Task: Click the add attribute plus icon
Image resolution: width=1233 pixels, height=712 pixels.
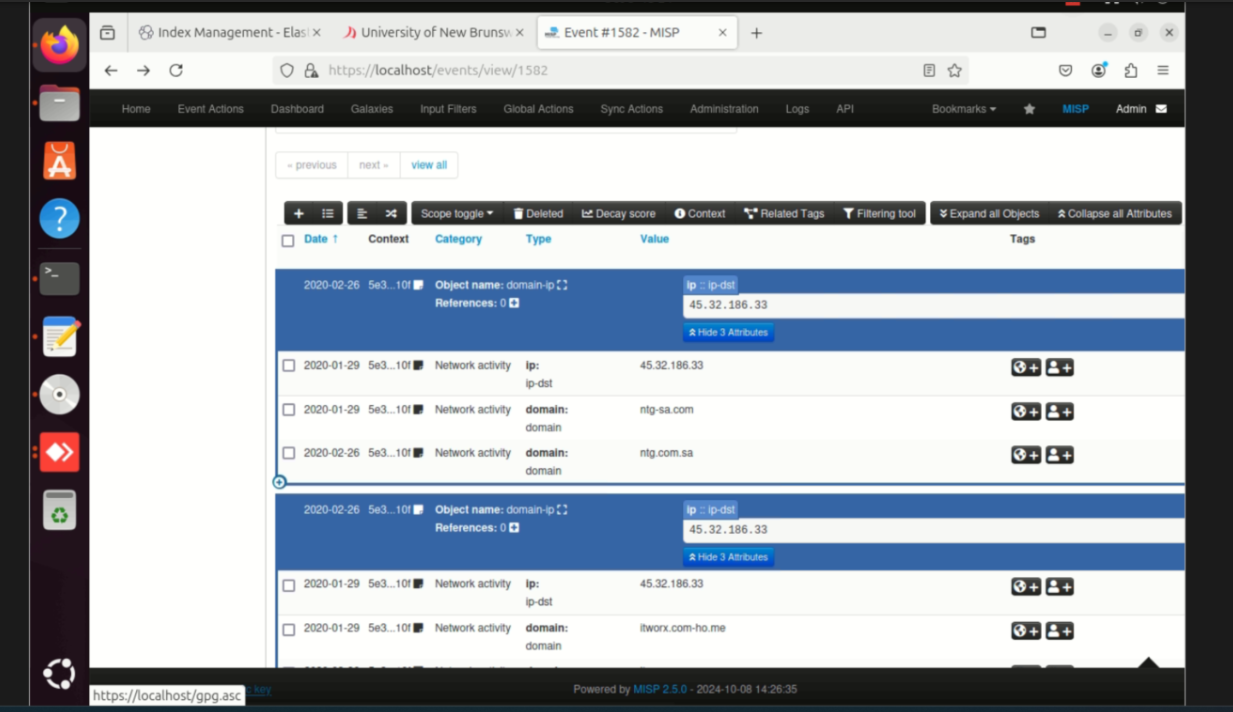Action: click(x=298, y=214)
